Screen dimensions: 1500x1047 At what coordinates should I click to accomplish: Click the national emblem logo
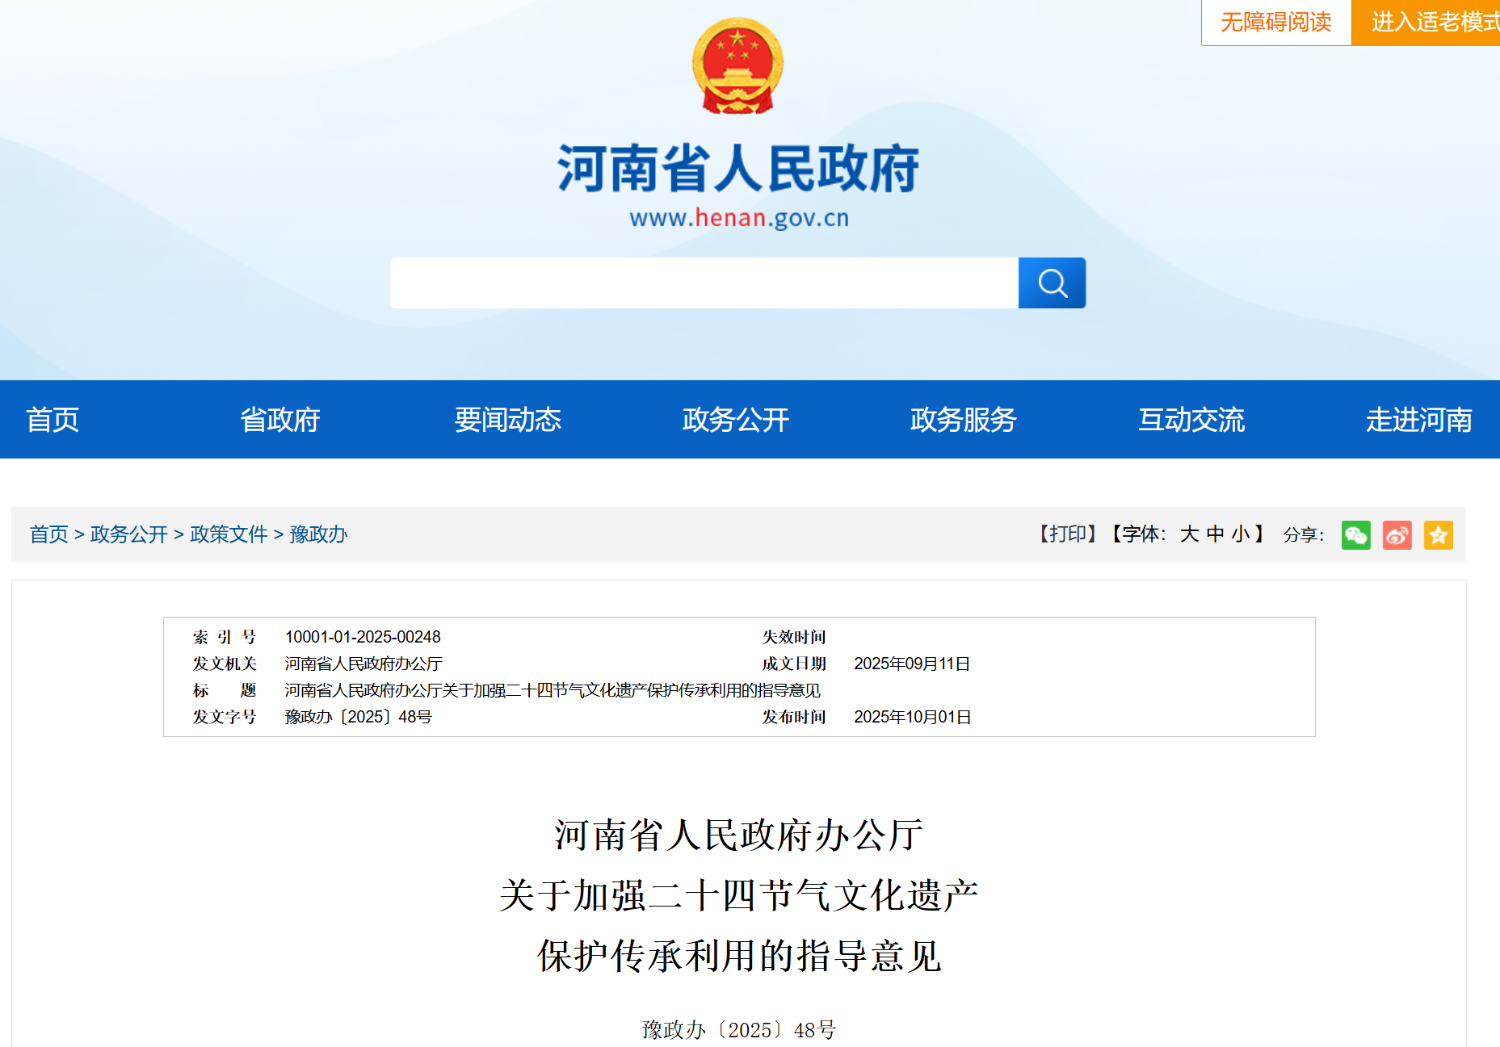(x=738, y=66)
